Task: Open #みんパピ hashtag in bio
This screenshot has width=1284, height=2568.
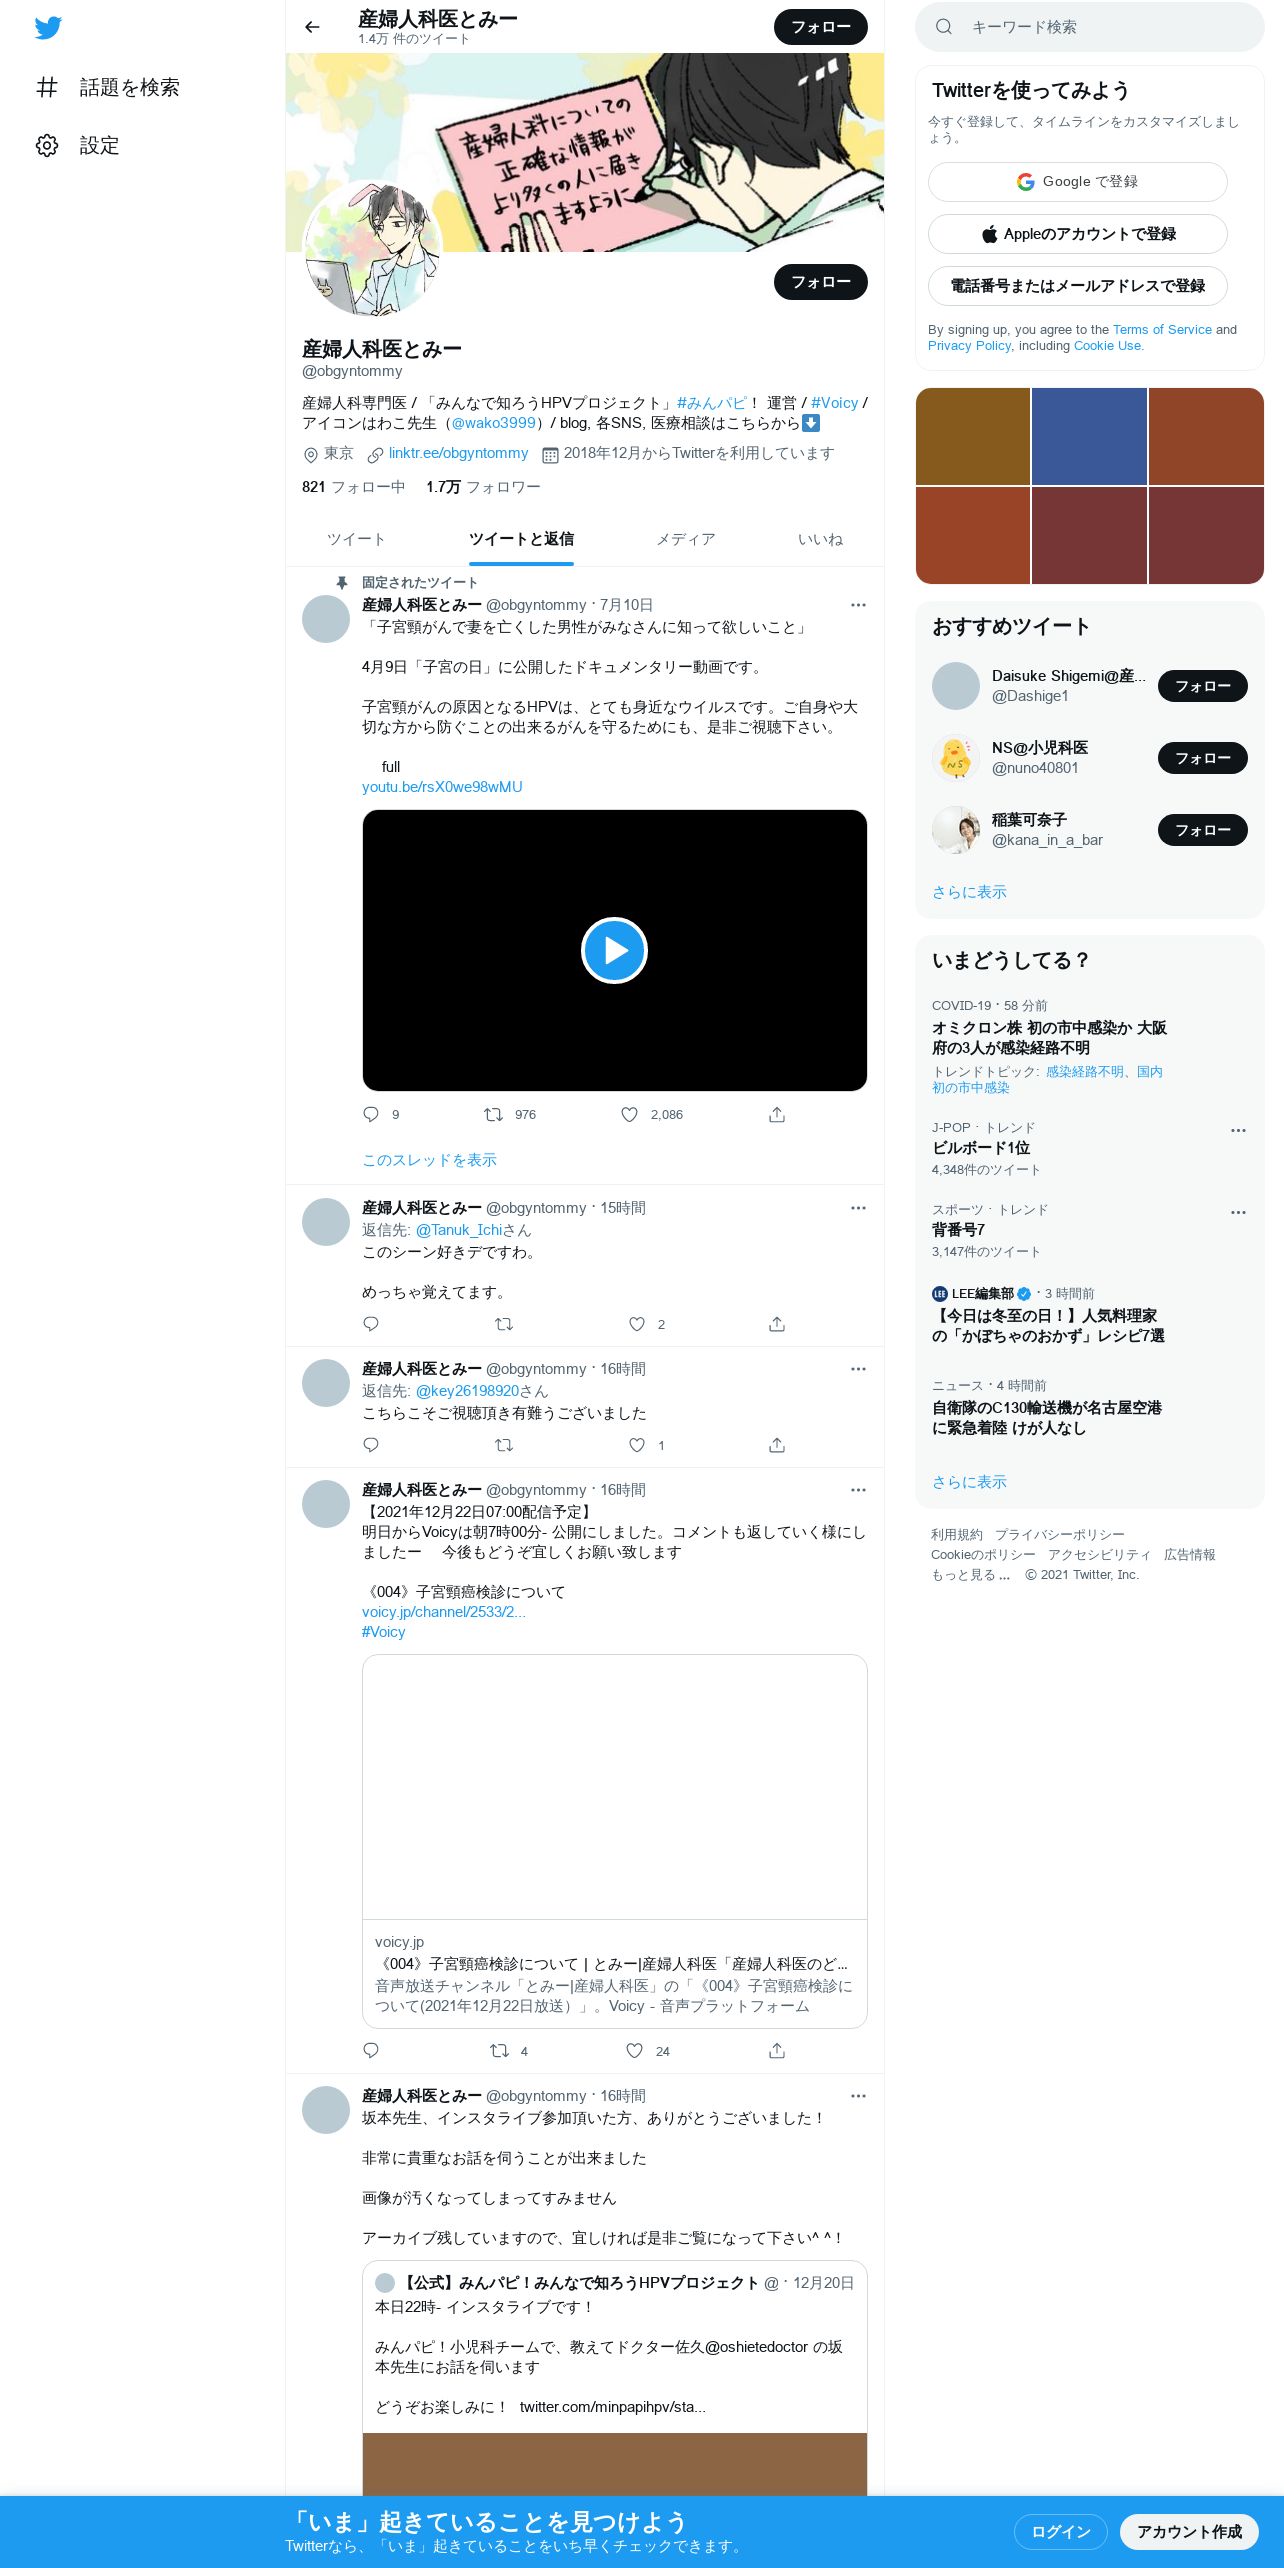Action: point(711,403)
